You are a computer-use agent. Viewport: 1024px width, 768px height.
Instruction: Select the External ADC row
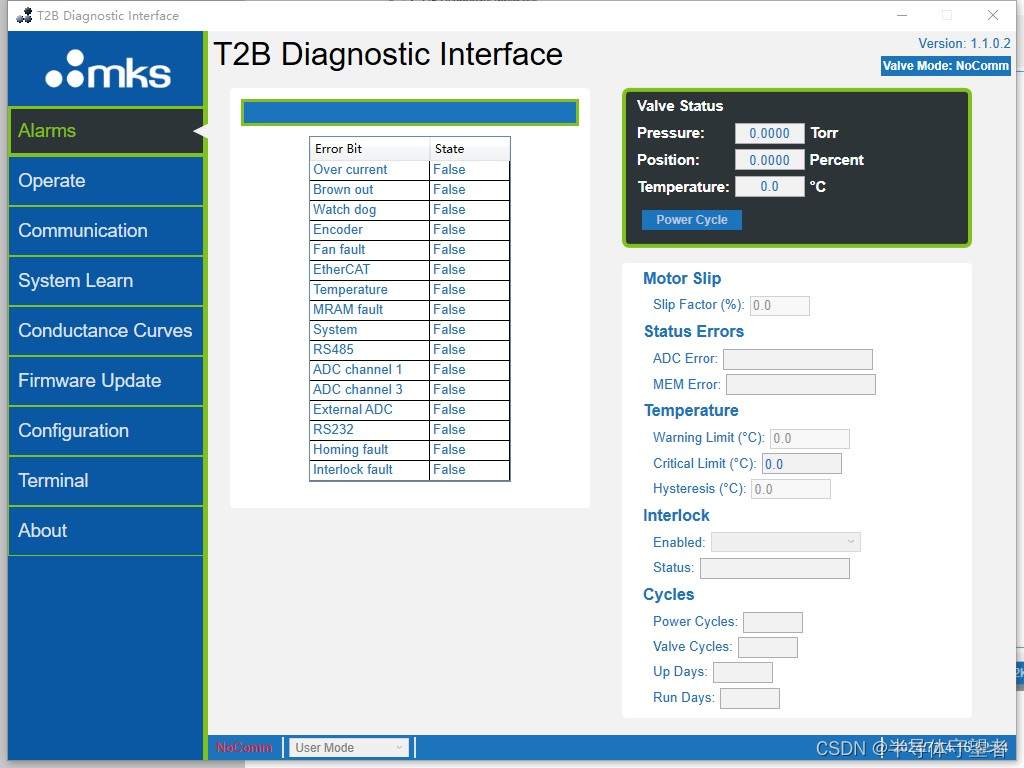409,410
